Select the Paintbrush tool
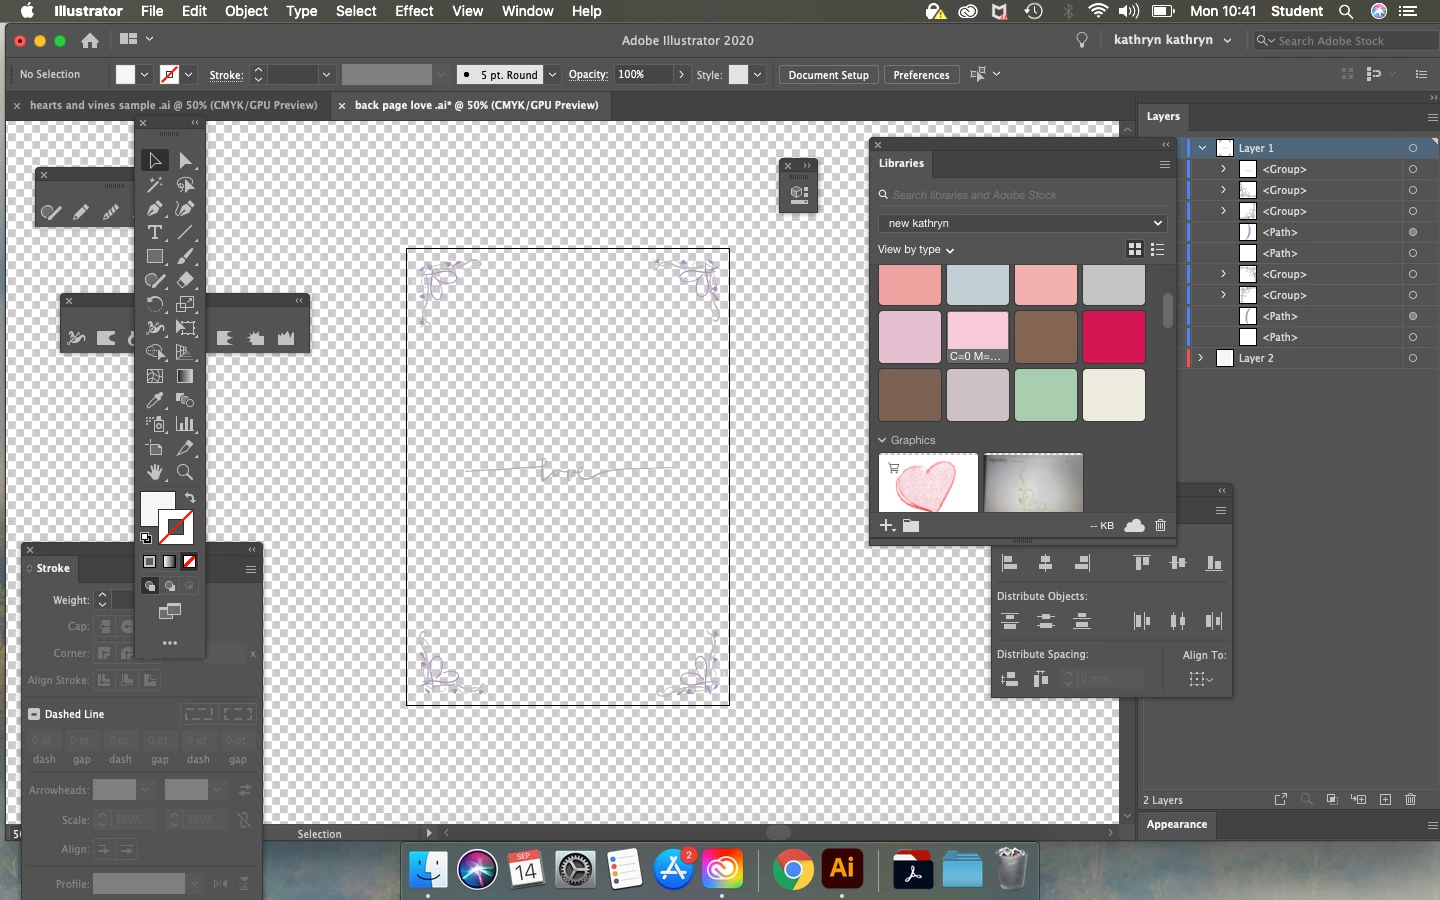1440x900 pixels. tap(185, 256)
